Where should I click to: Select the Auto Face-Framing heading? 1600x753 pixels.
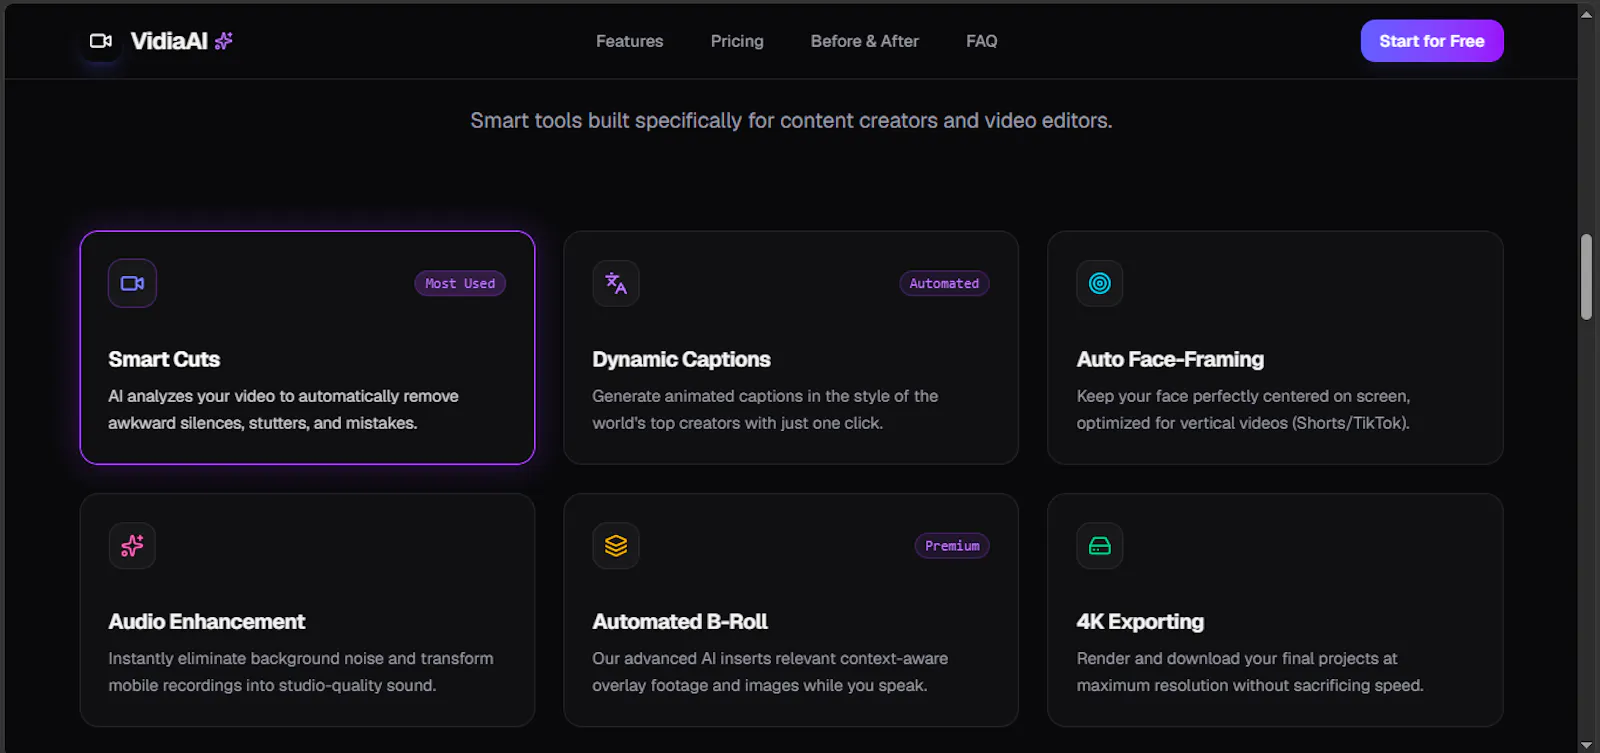1170,359
